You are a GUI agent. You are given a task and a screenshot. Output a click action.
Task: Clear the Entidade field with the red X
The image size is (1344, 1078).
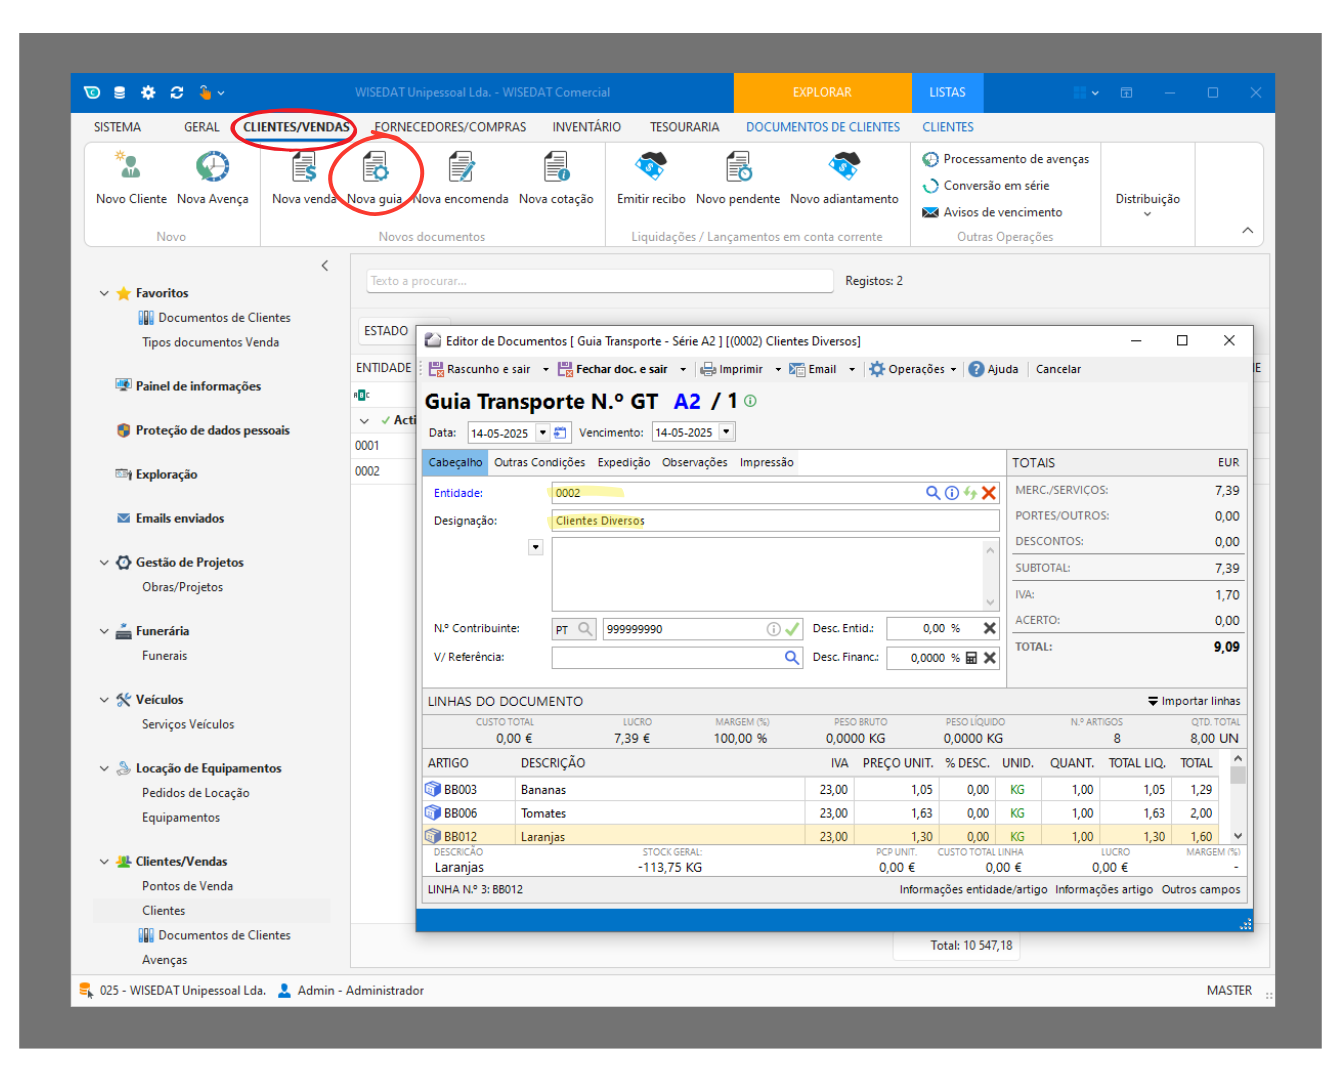pyautogui.click(x=989, y=493)
